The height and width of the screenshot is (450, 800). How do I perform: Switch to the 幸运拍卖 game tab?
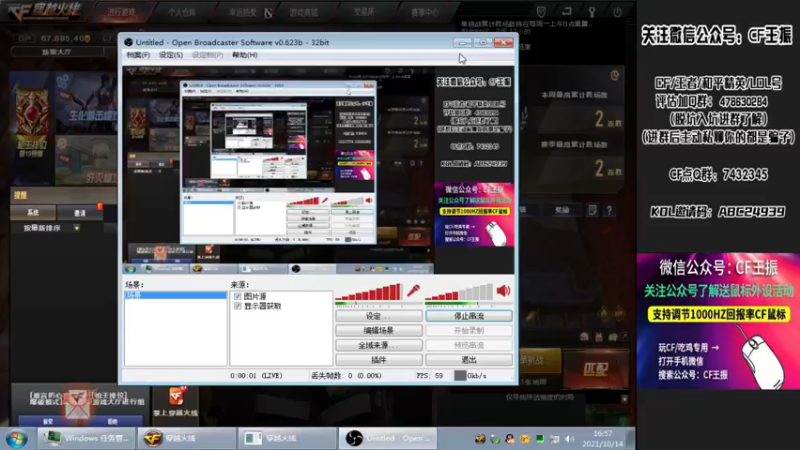click(x=243, y=12)
